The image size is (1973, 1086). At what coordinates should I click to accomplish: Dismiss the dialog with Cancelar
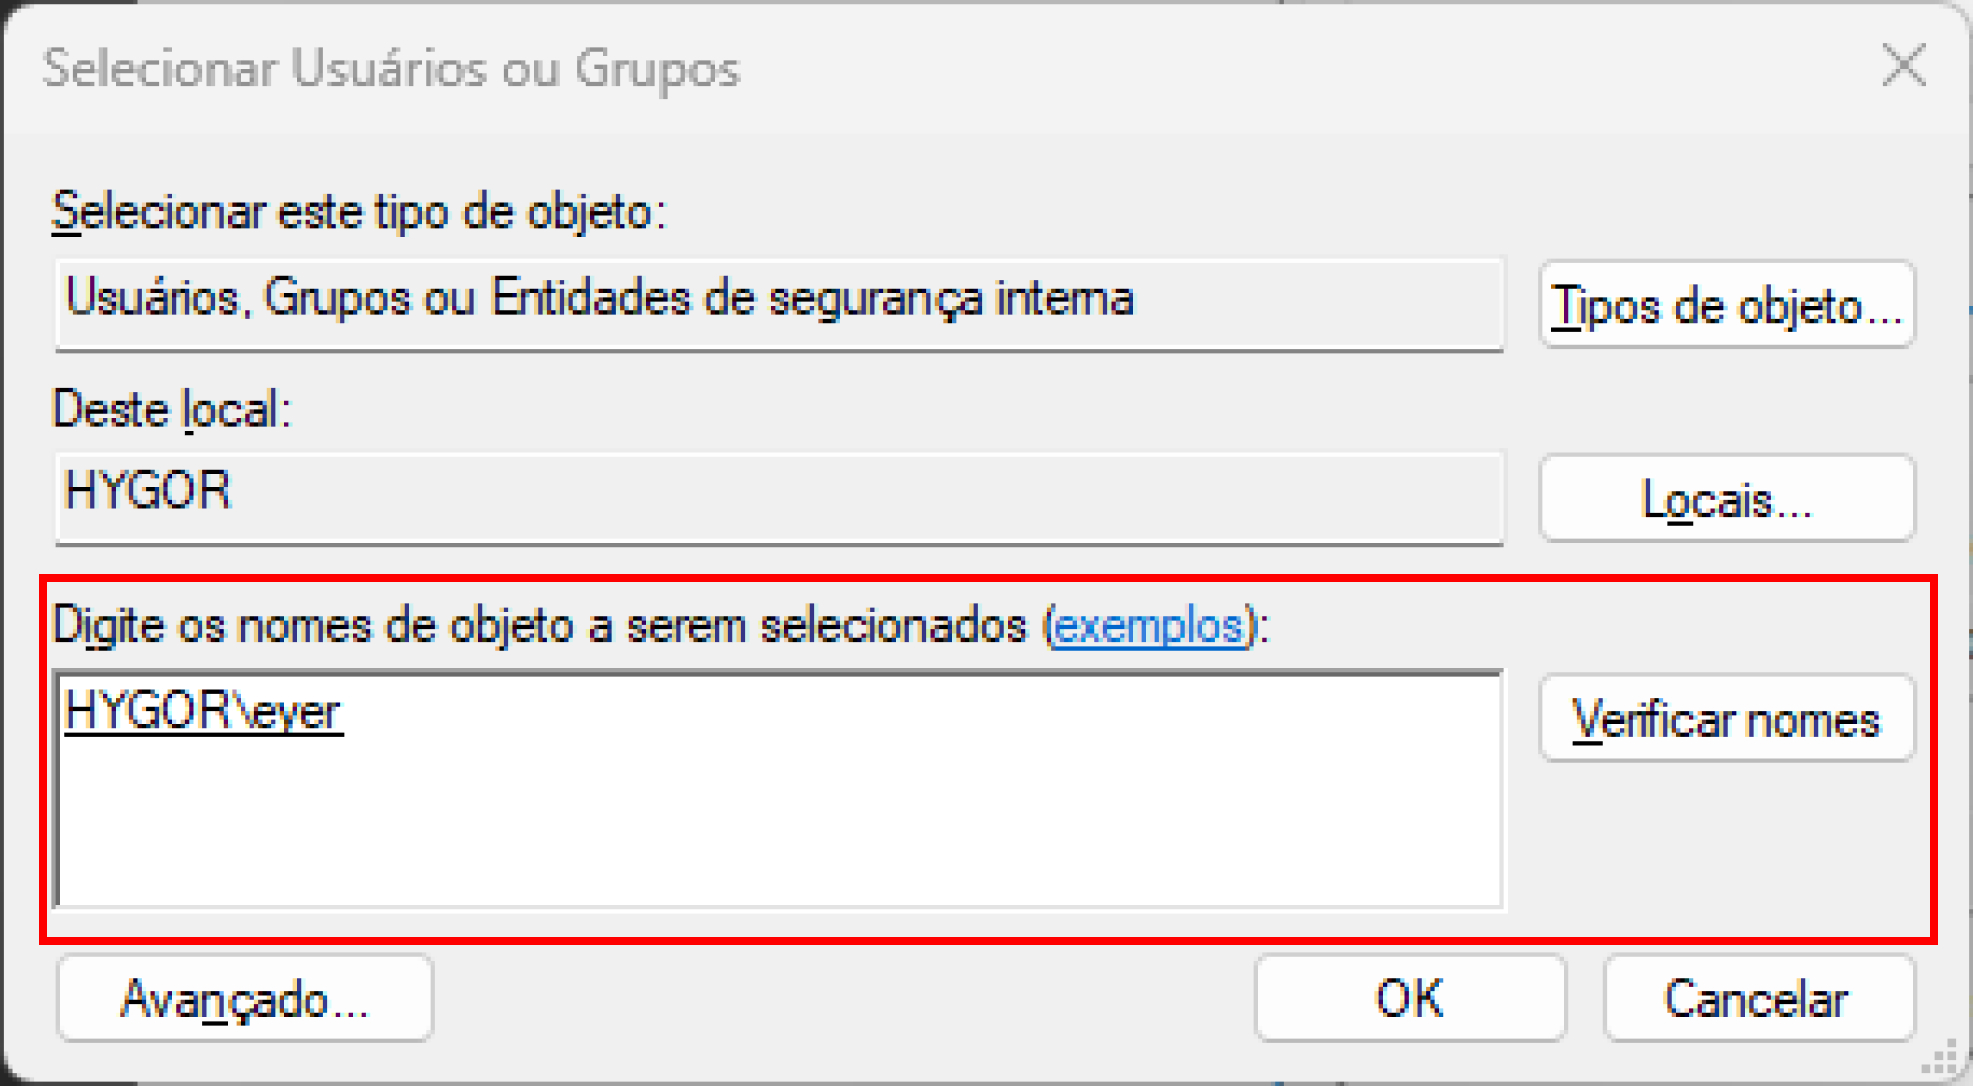pyautogui.click(x=1759, y=999)
